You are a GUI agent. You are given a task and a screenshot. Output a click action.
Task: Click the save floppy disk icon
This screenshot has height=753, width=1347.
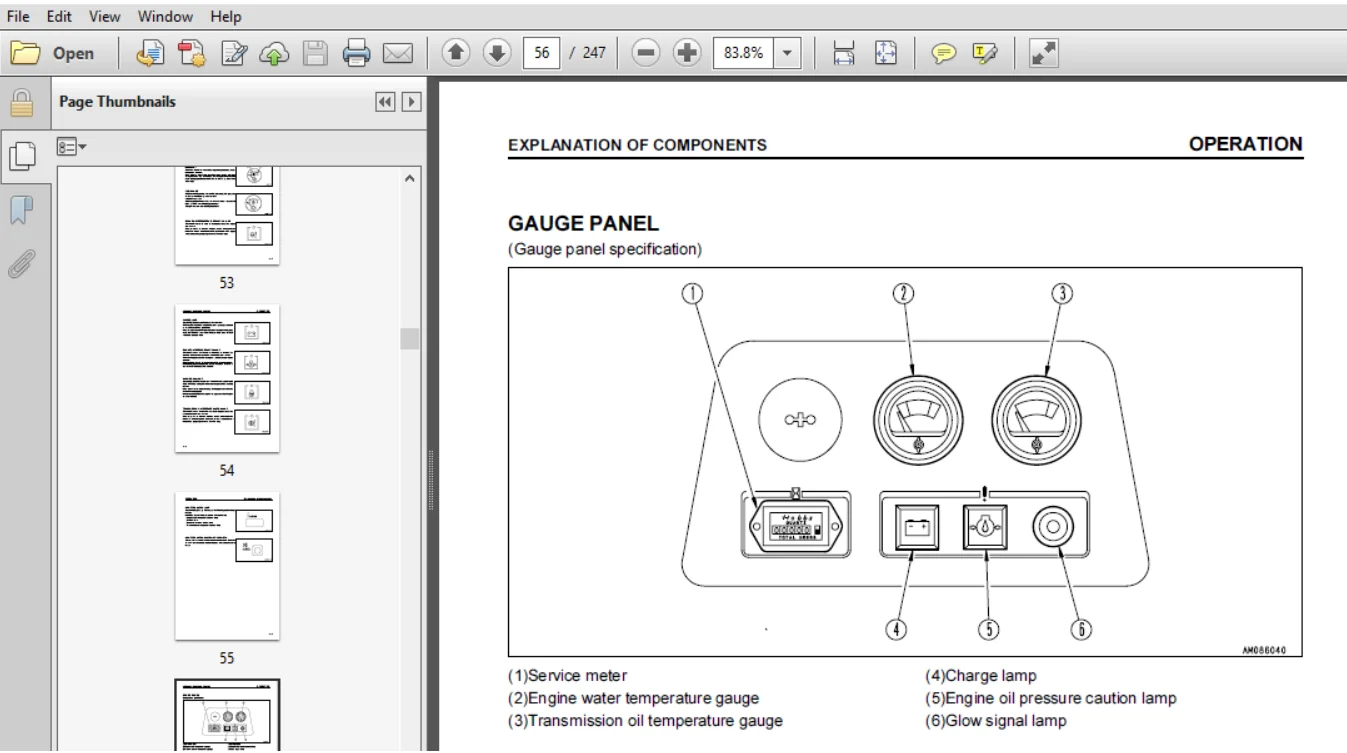[x=315, y=54]
